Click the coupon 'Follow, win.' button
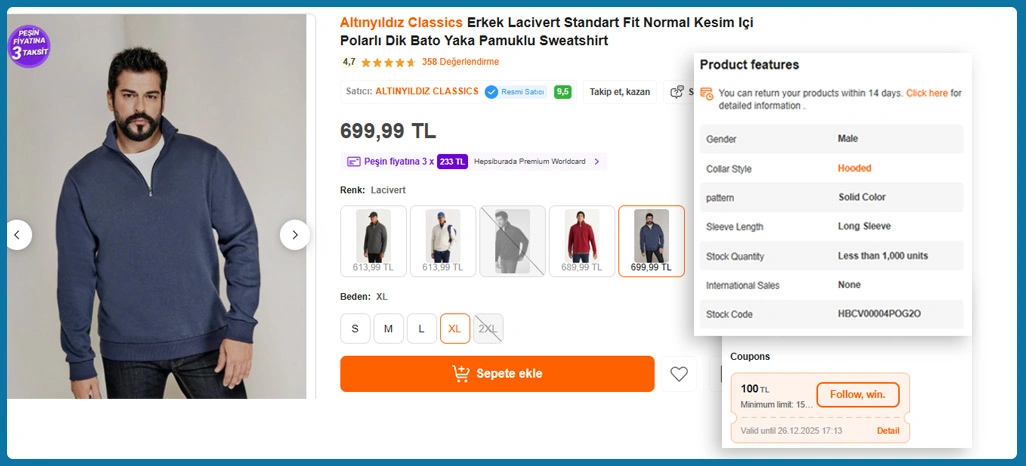 coord(857,394)
